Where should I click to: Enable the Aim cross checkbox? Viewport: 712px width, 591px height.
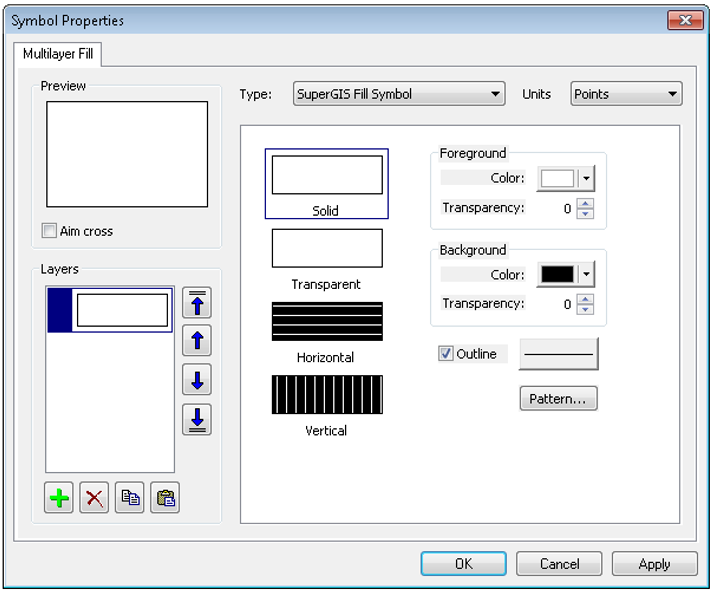tap(50, 231)
